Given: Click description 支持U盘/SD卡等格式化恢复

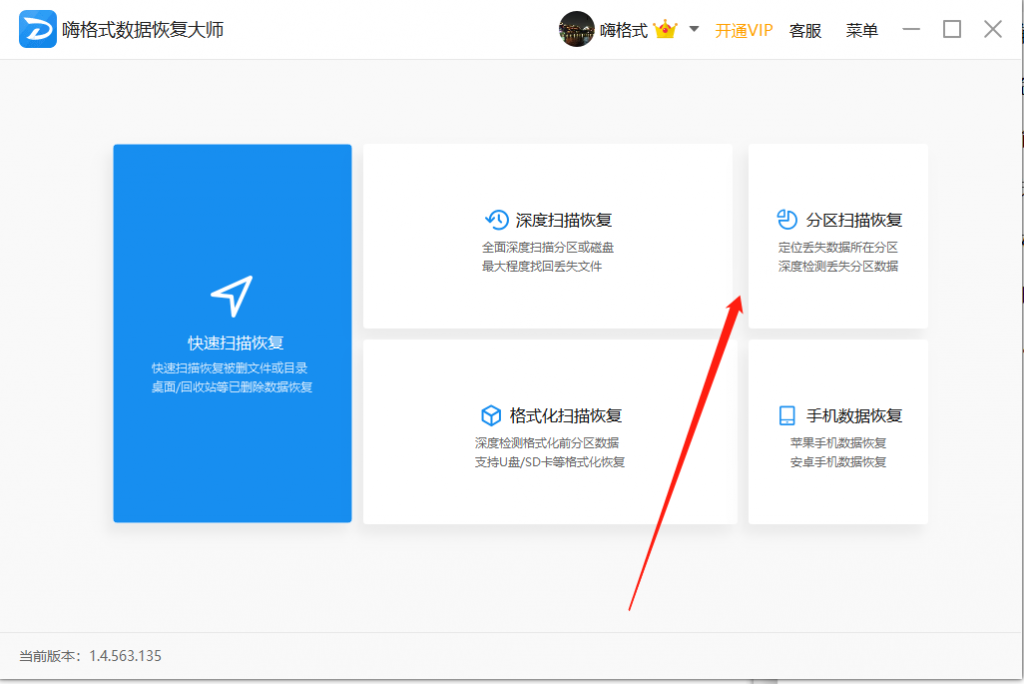Looking at the screenshot, I should tap(550, 462).
